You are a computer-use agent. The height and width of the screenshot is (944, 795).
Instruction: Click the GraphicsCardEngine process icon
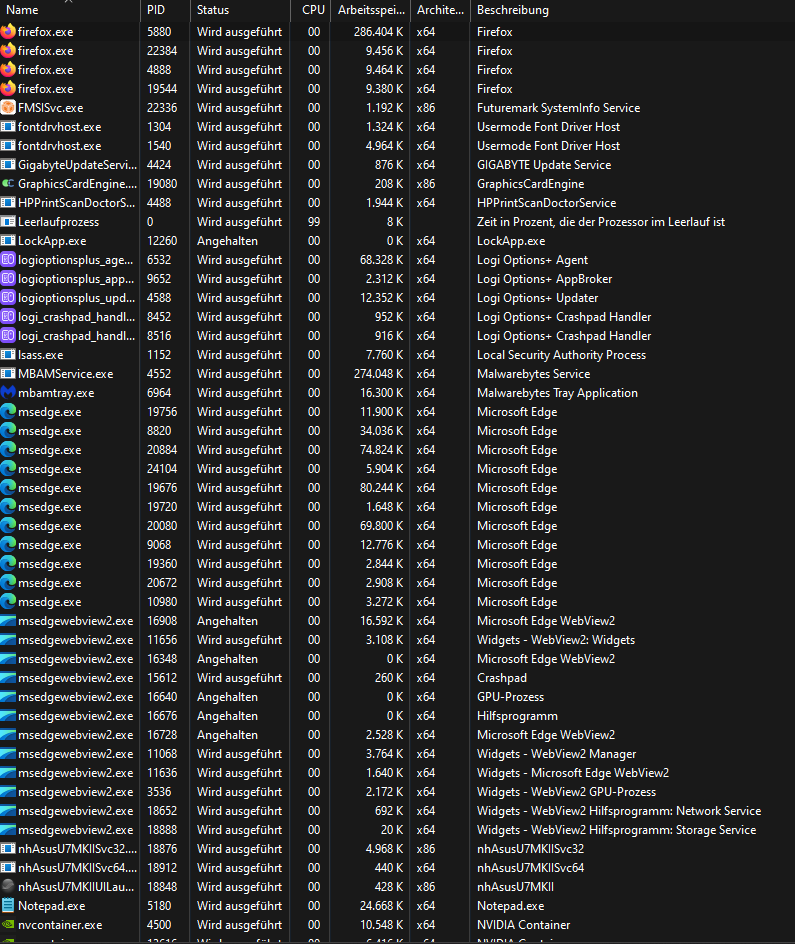coord(8,184)
